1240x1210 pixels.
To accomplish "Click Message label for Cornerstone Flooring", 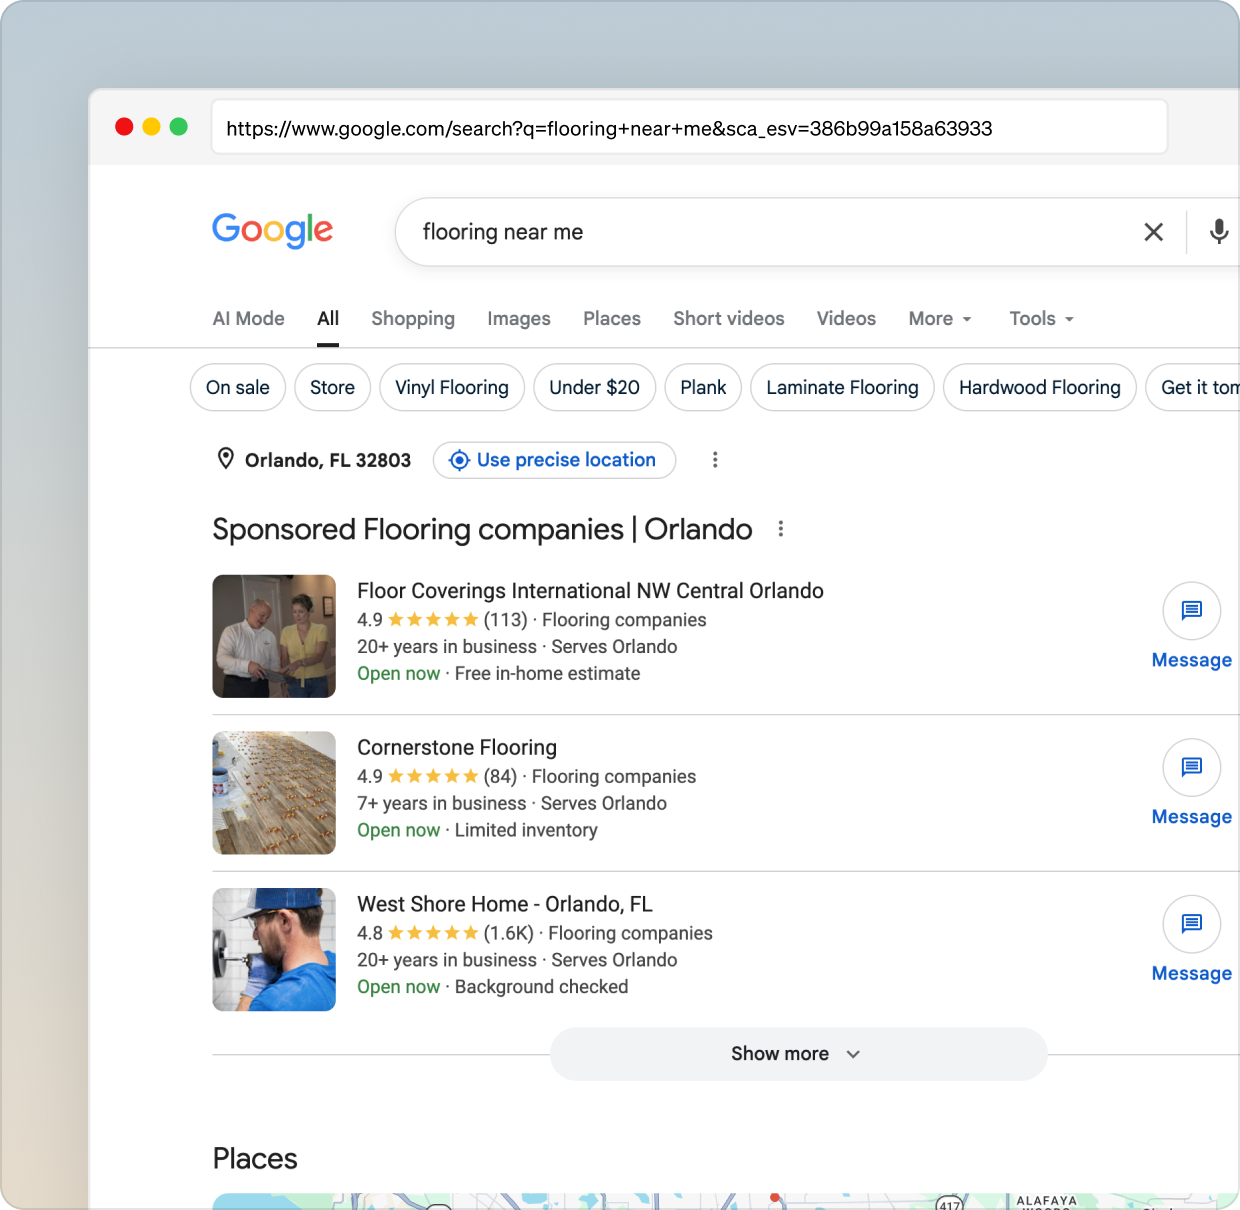I will pyautogui.click(x=1192, y=817).
